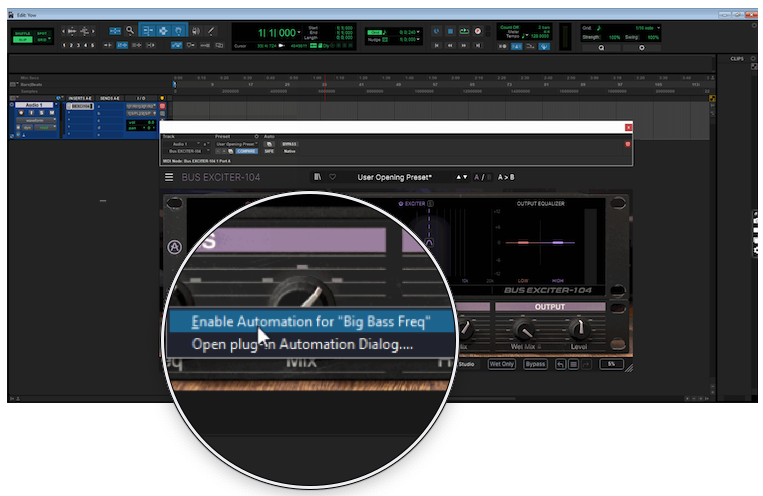The width and height of the screenshot is (763, 496).
Task: Click the LOW band handle in Output Equalizer
Action: pos(523,242)
